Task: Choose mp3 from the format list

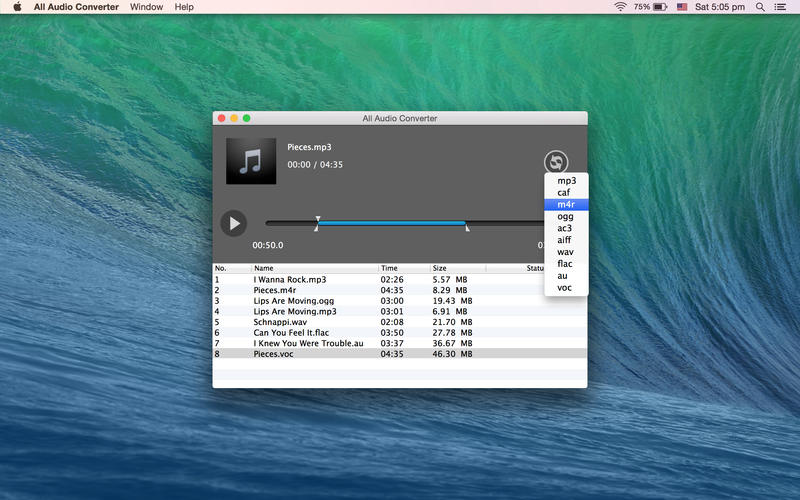Action: coord(566,181)
